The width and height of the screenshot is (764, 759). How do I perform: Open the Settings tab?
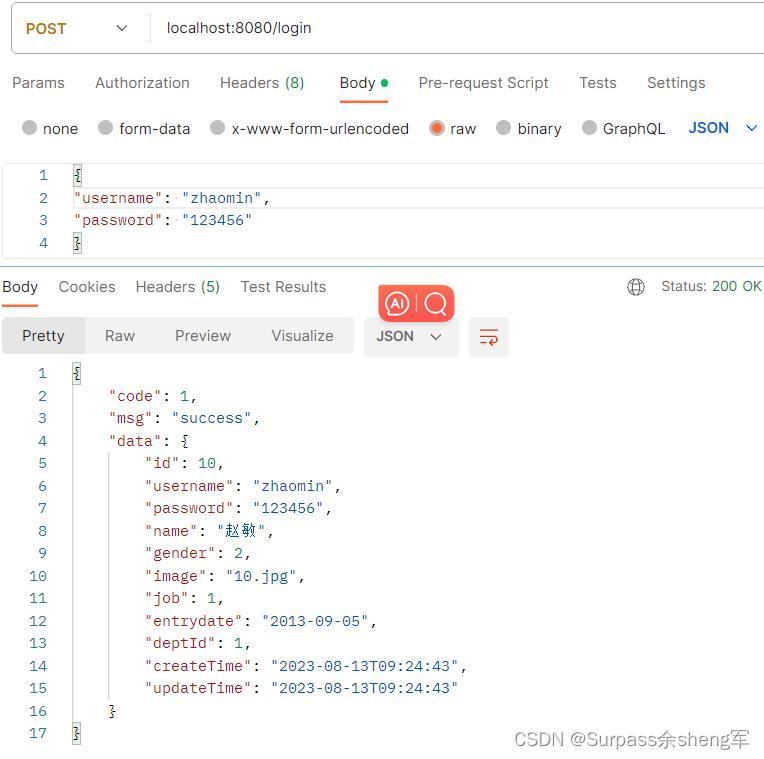click(676, 83)
